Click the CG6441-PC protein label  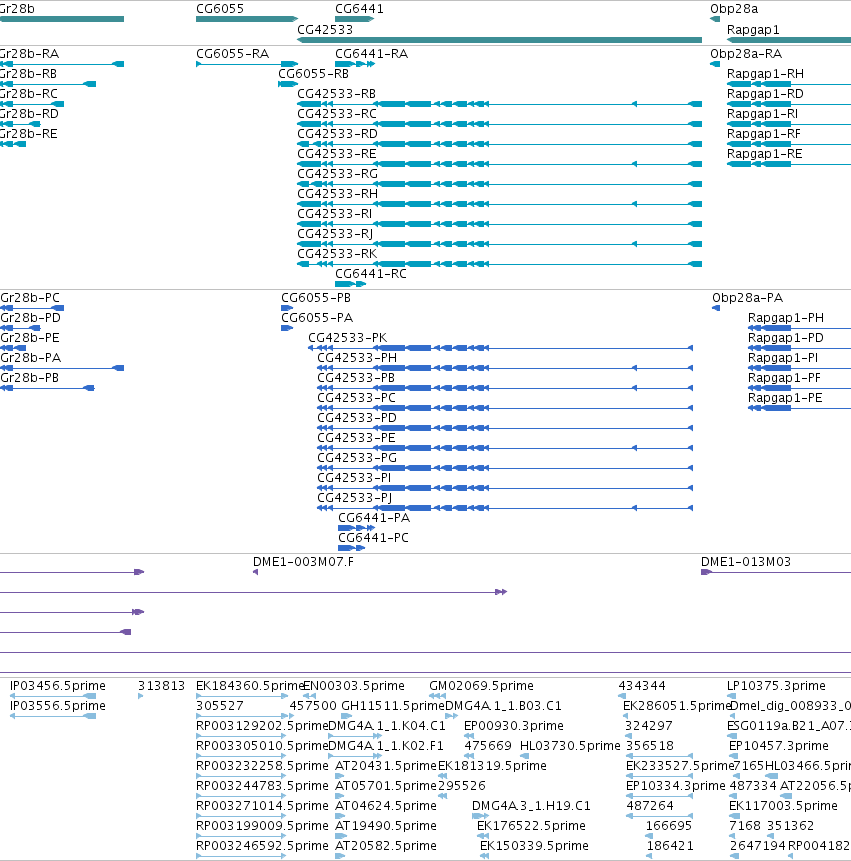point(373,538)
